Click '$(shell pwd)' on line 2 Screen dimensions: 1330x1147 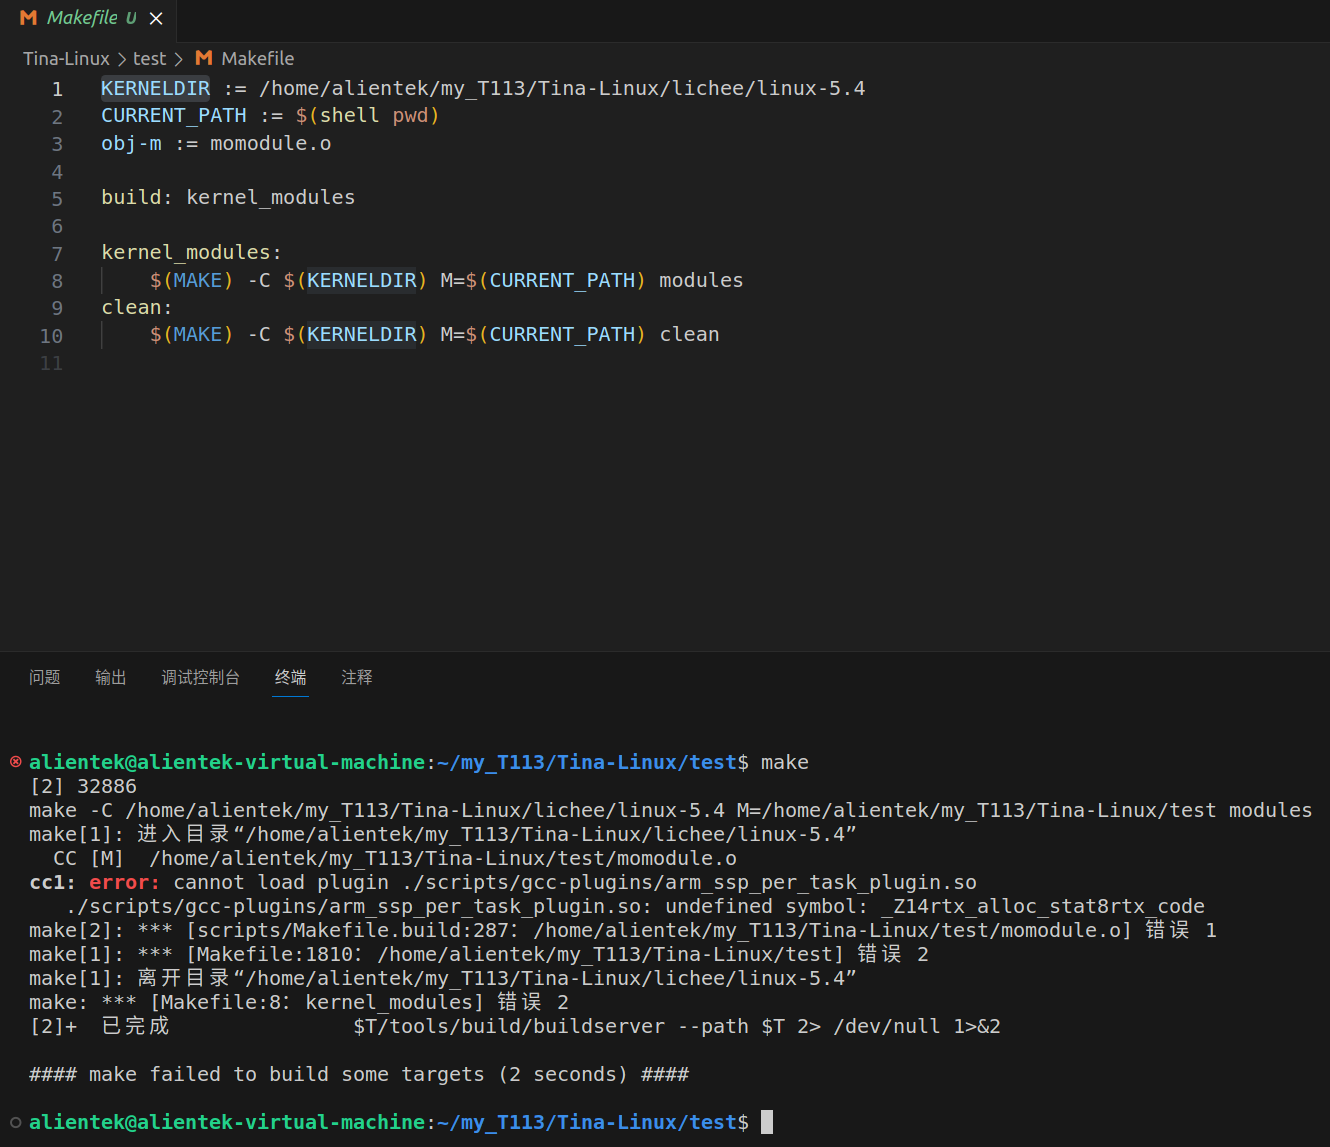[367, 115]
